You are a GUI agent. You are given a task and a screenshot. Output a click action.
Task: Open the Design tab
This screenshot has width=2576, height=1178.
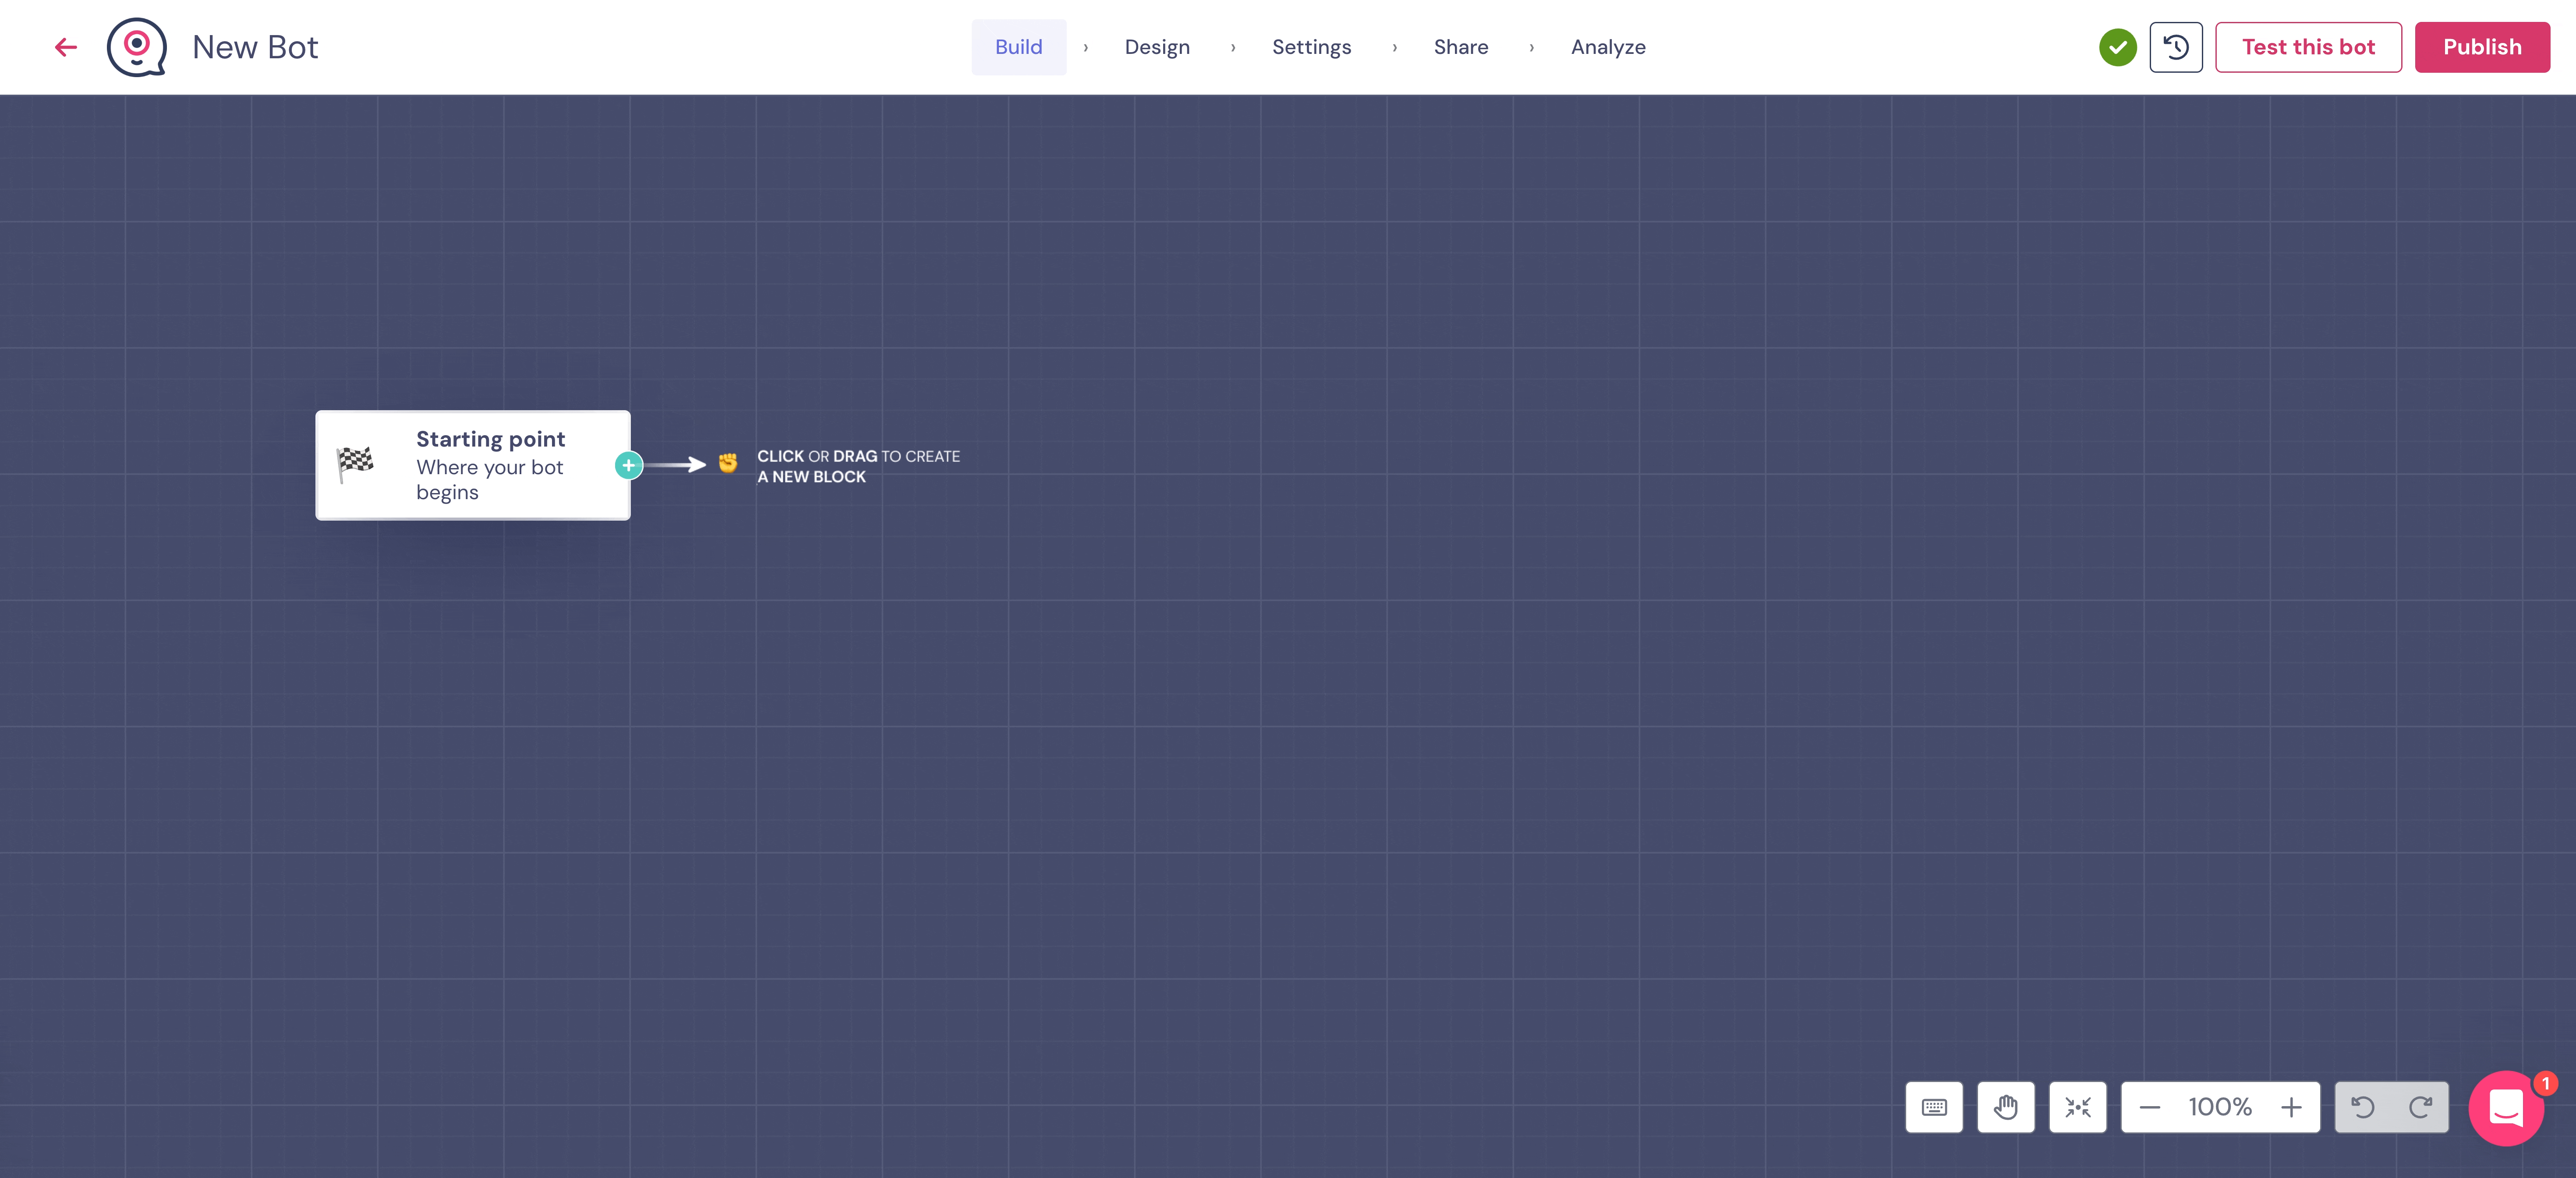pyautogui.click(x=1156, y=47)
